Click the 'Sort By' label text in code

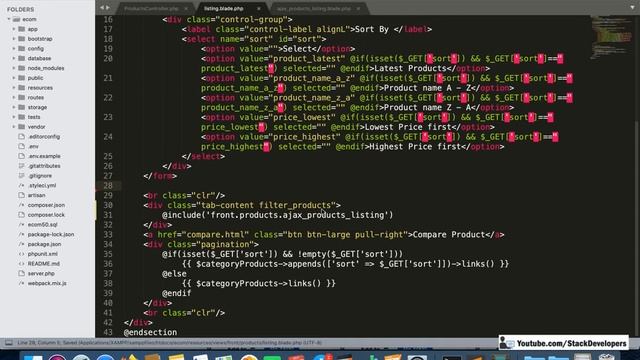click(x=372, y=29)
